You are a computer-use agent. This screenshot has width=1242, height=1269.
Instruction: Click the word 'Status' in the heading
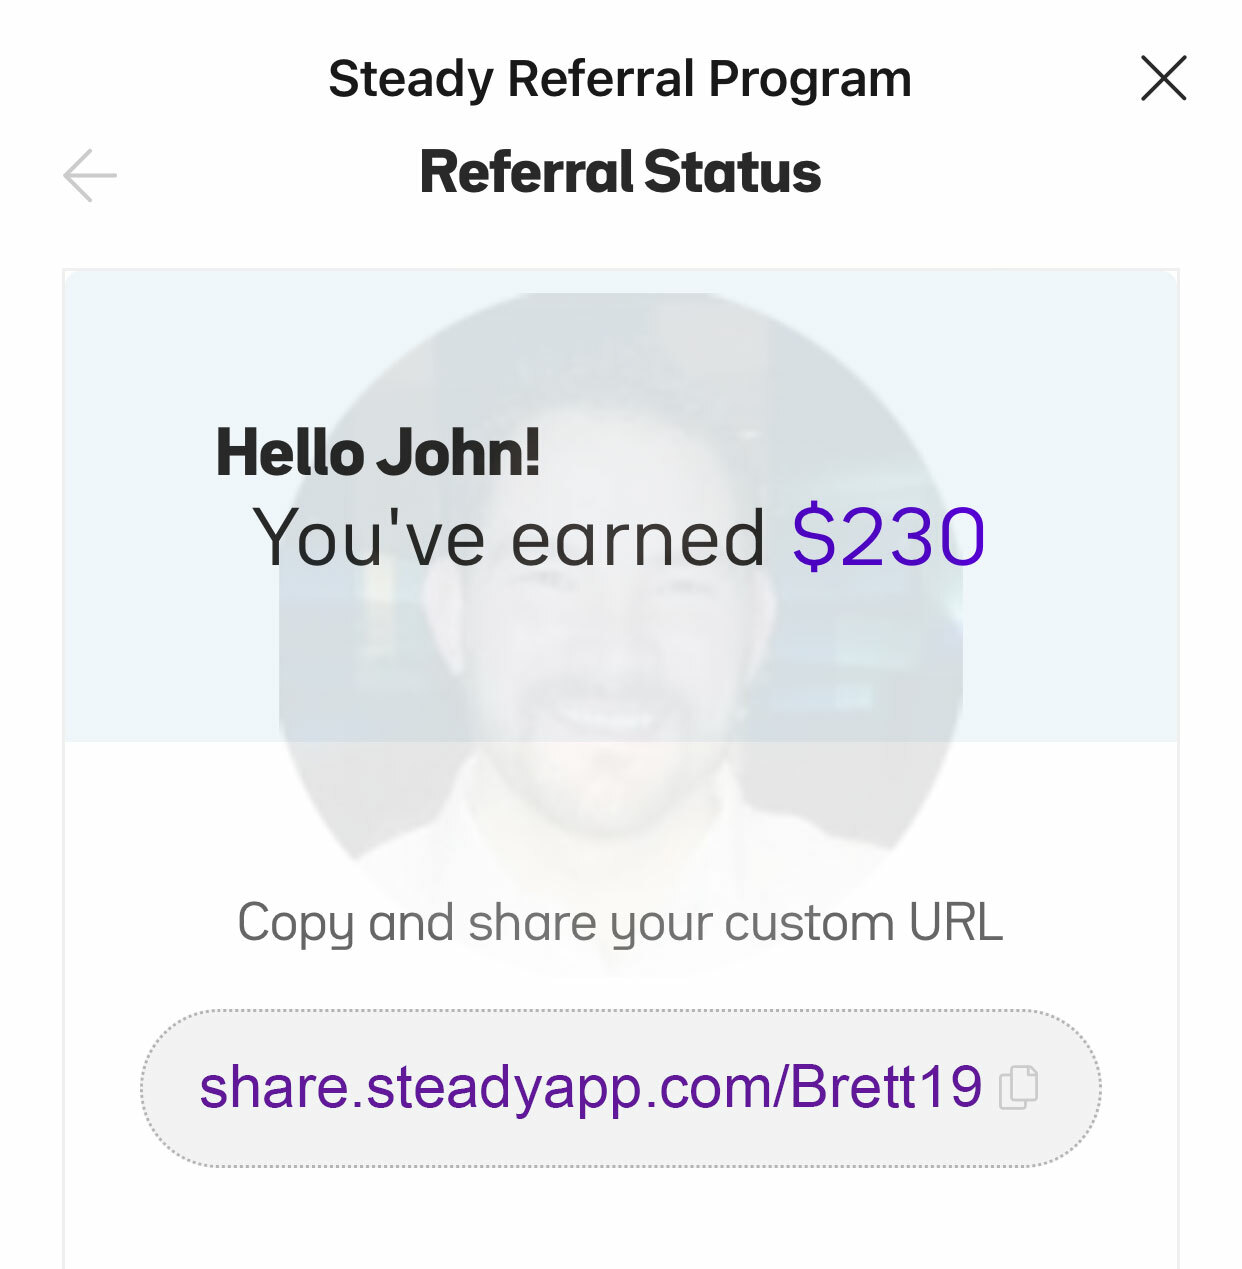732,172
